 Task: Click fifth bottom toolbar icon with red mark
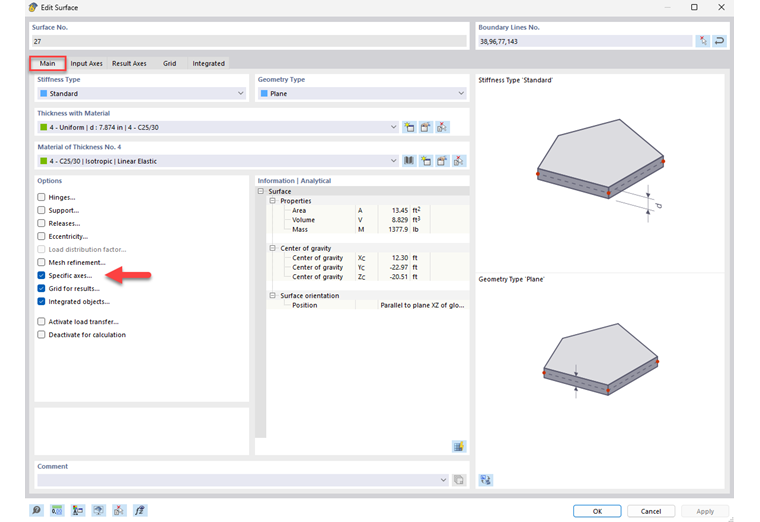click(119, 510)
